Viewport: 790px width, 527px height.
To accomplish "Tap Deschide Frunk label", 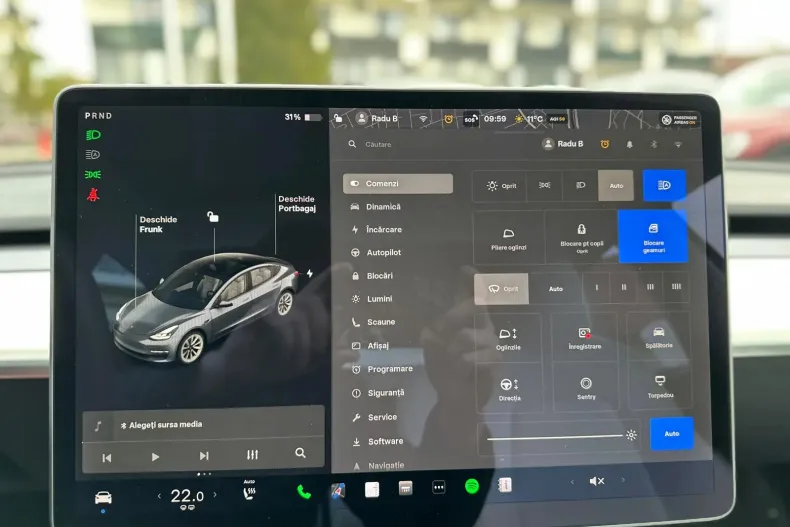I will (158, 224).
